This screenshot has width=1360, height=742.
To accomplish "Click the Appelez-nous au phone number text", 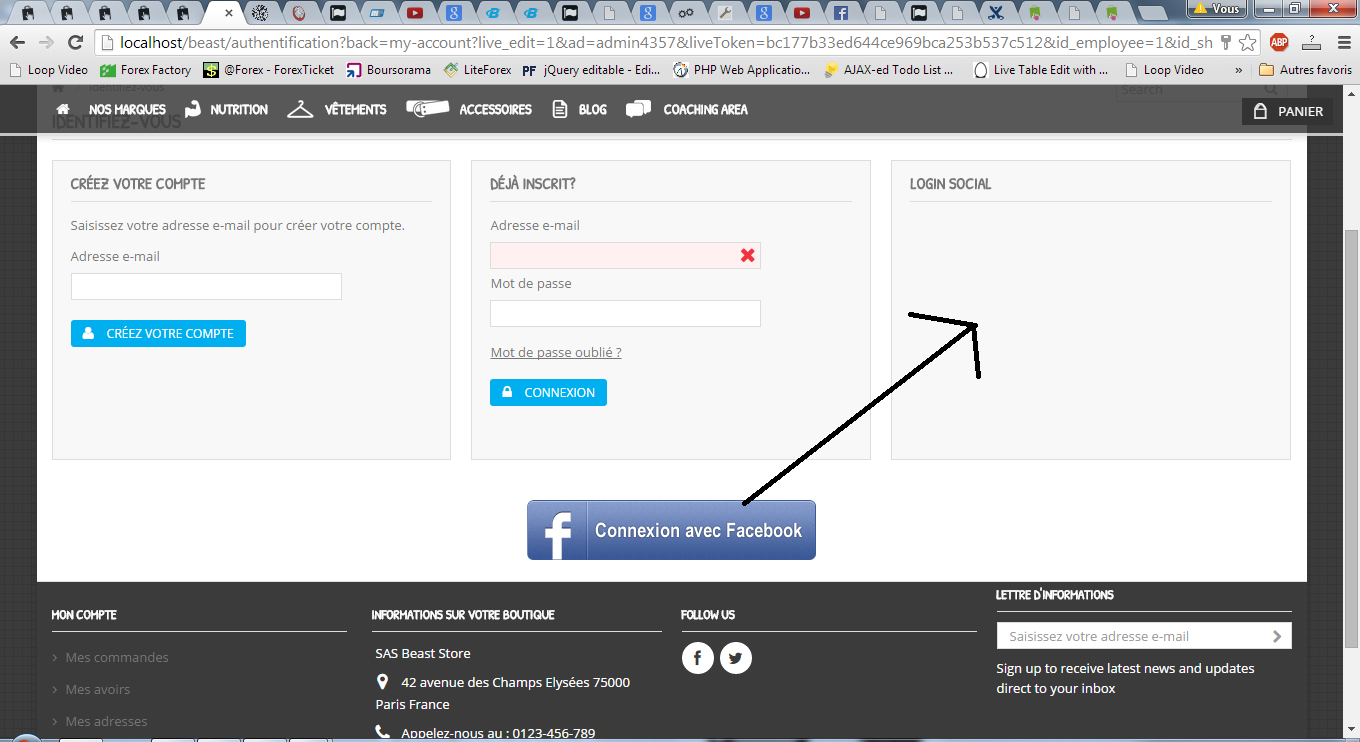I will 498,733.
